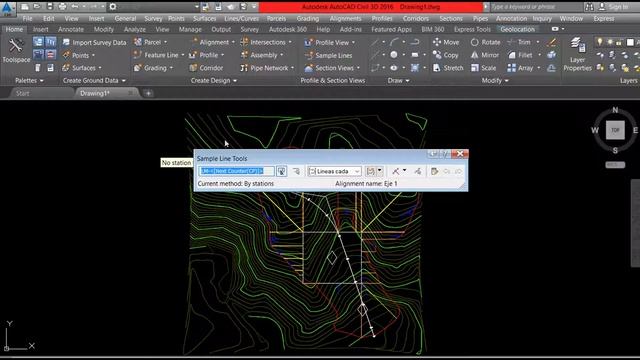
Task: Click the ViewCube TOP face
Action: (615, 130)
